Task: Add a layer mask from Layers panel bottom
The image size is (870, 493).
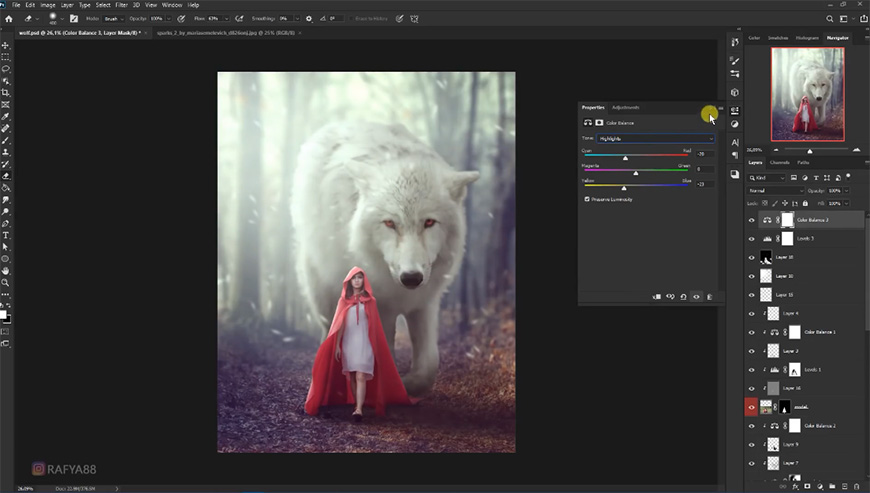Action: 807,486
